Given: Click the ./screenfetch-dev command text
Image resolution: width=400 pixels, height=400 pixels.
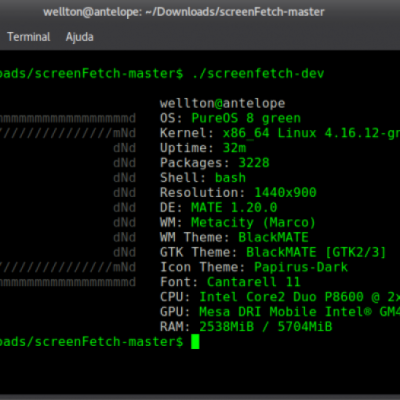Looking at the screenshot, I should (x=258, y=74).
